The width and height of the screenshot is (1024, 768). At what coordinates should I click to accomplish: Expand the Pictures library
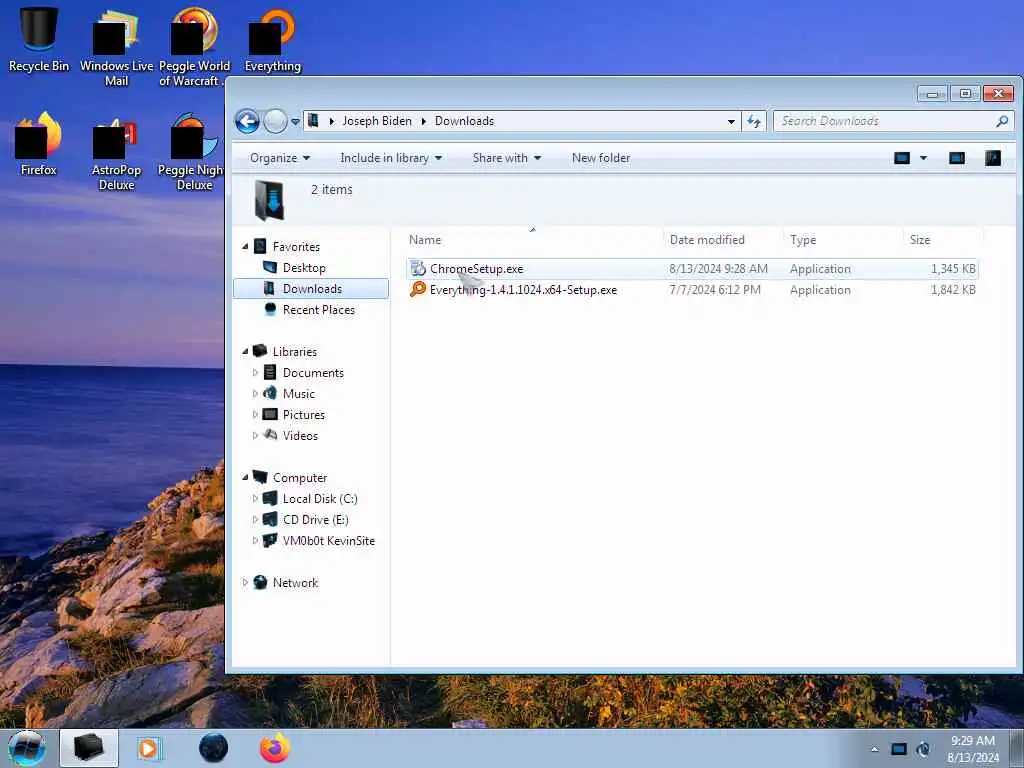255,414
